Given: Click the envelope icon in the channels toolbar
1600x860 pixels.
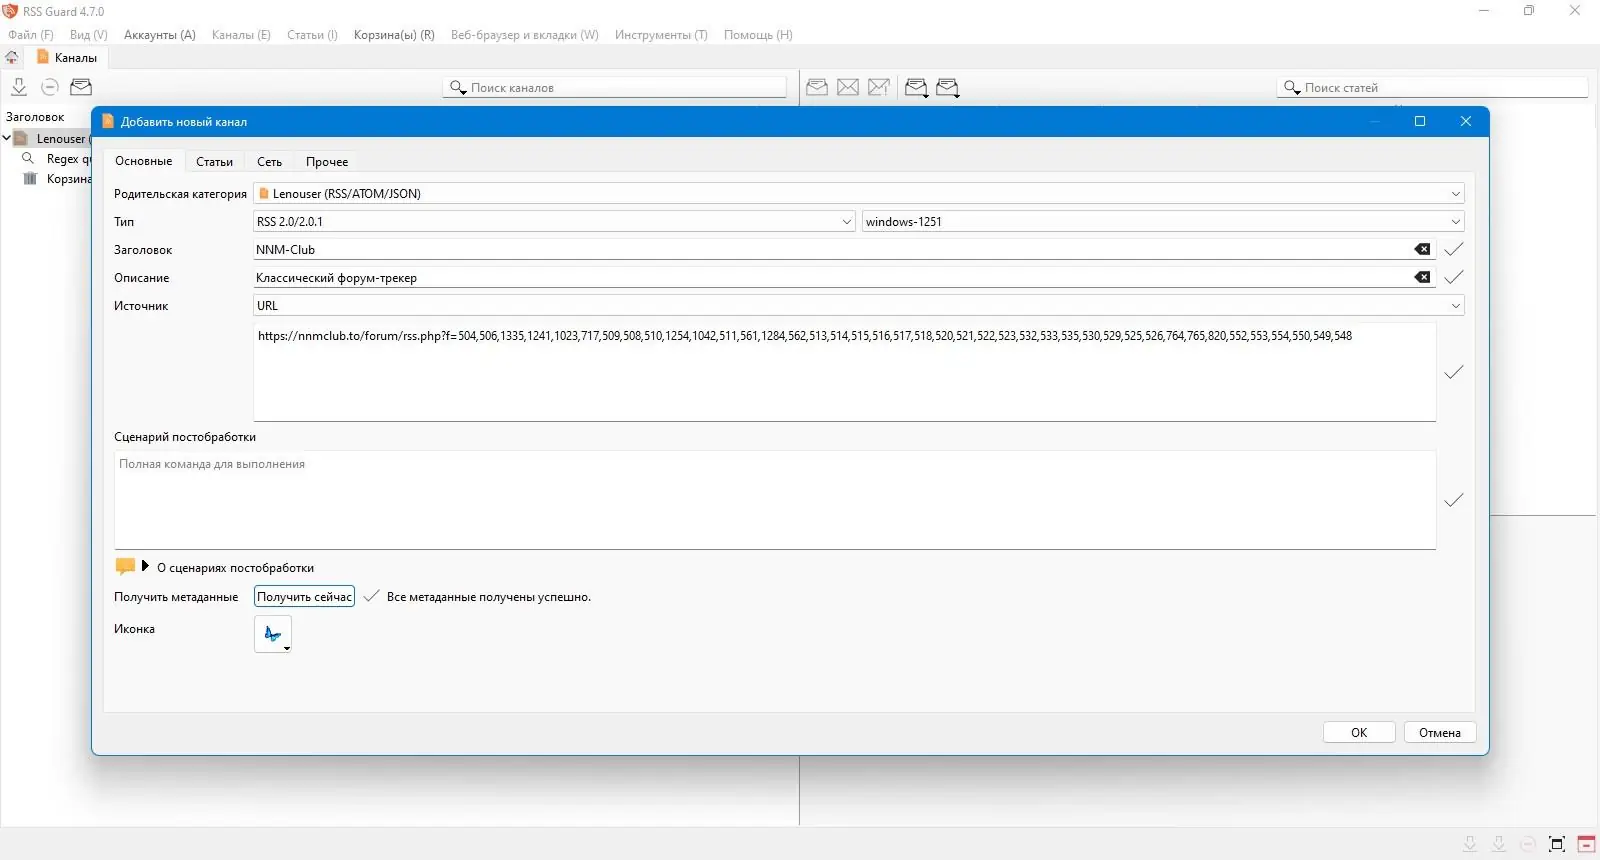Looking at the screenshot, I should coord(81,87).
